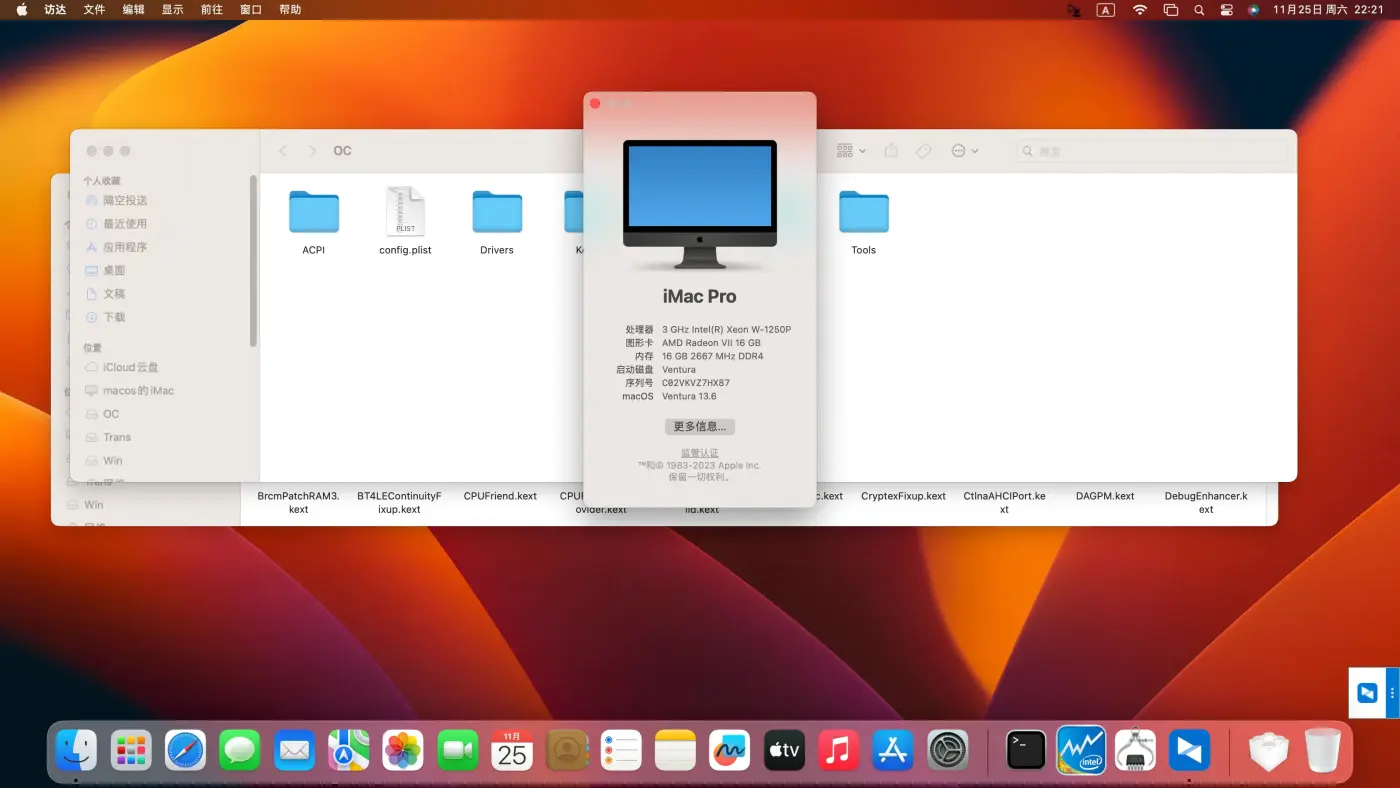1400x788 pixels.
Task: Open System Settings from the Dock
Action: (947, 750)
